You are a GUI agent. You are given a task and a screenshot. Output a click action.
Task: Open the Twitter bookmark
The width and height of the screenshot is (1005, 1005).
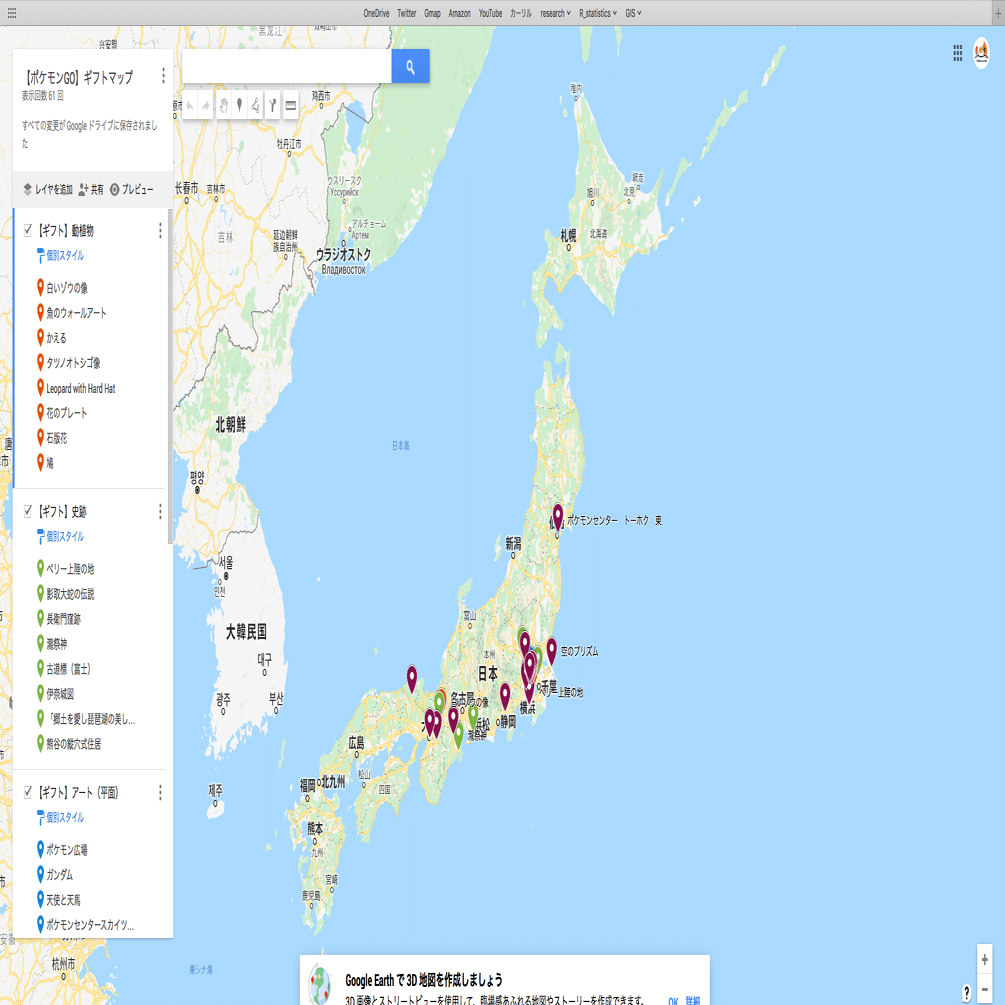pos(406,13)
